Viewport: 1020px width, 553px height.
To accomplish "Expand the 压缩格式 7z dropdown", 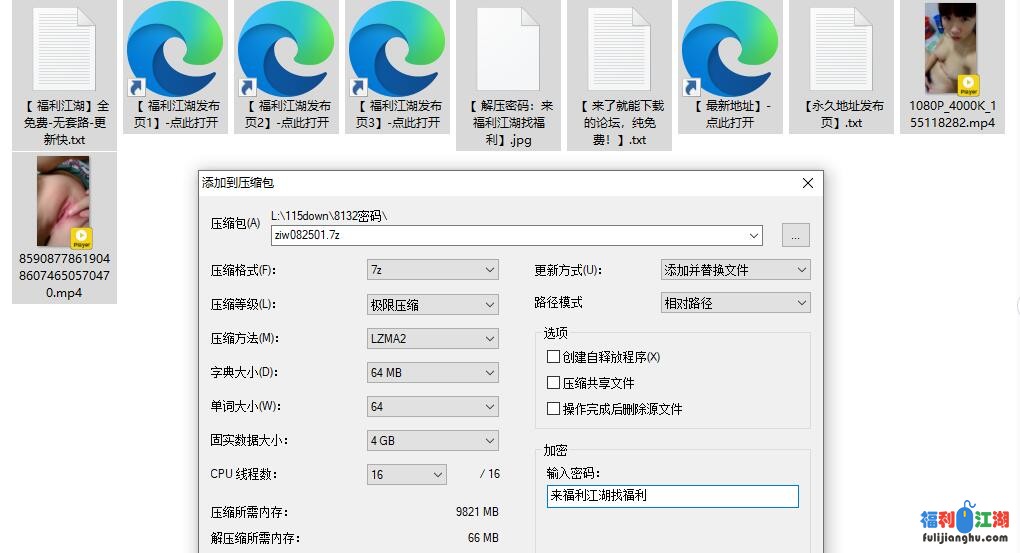I will click(x=432, y=270).
